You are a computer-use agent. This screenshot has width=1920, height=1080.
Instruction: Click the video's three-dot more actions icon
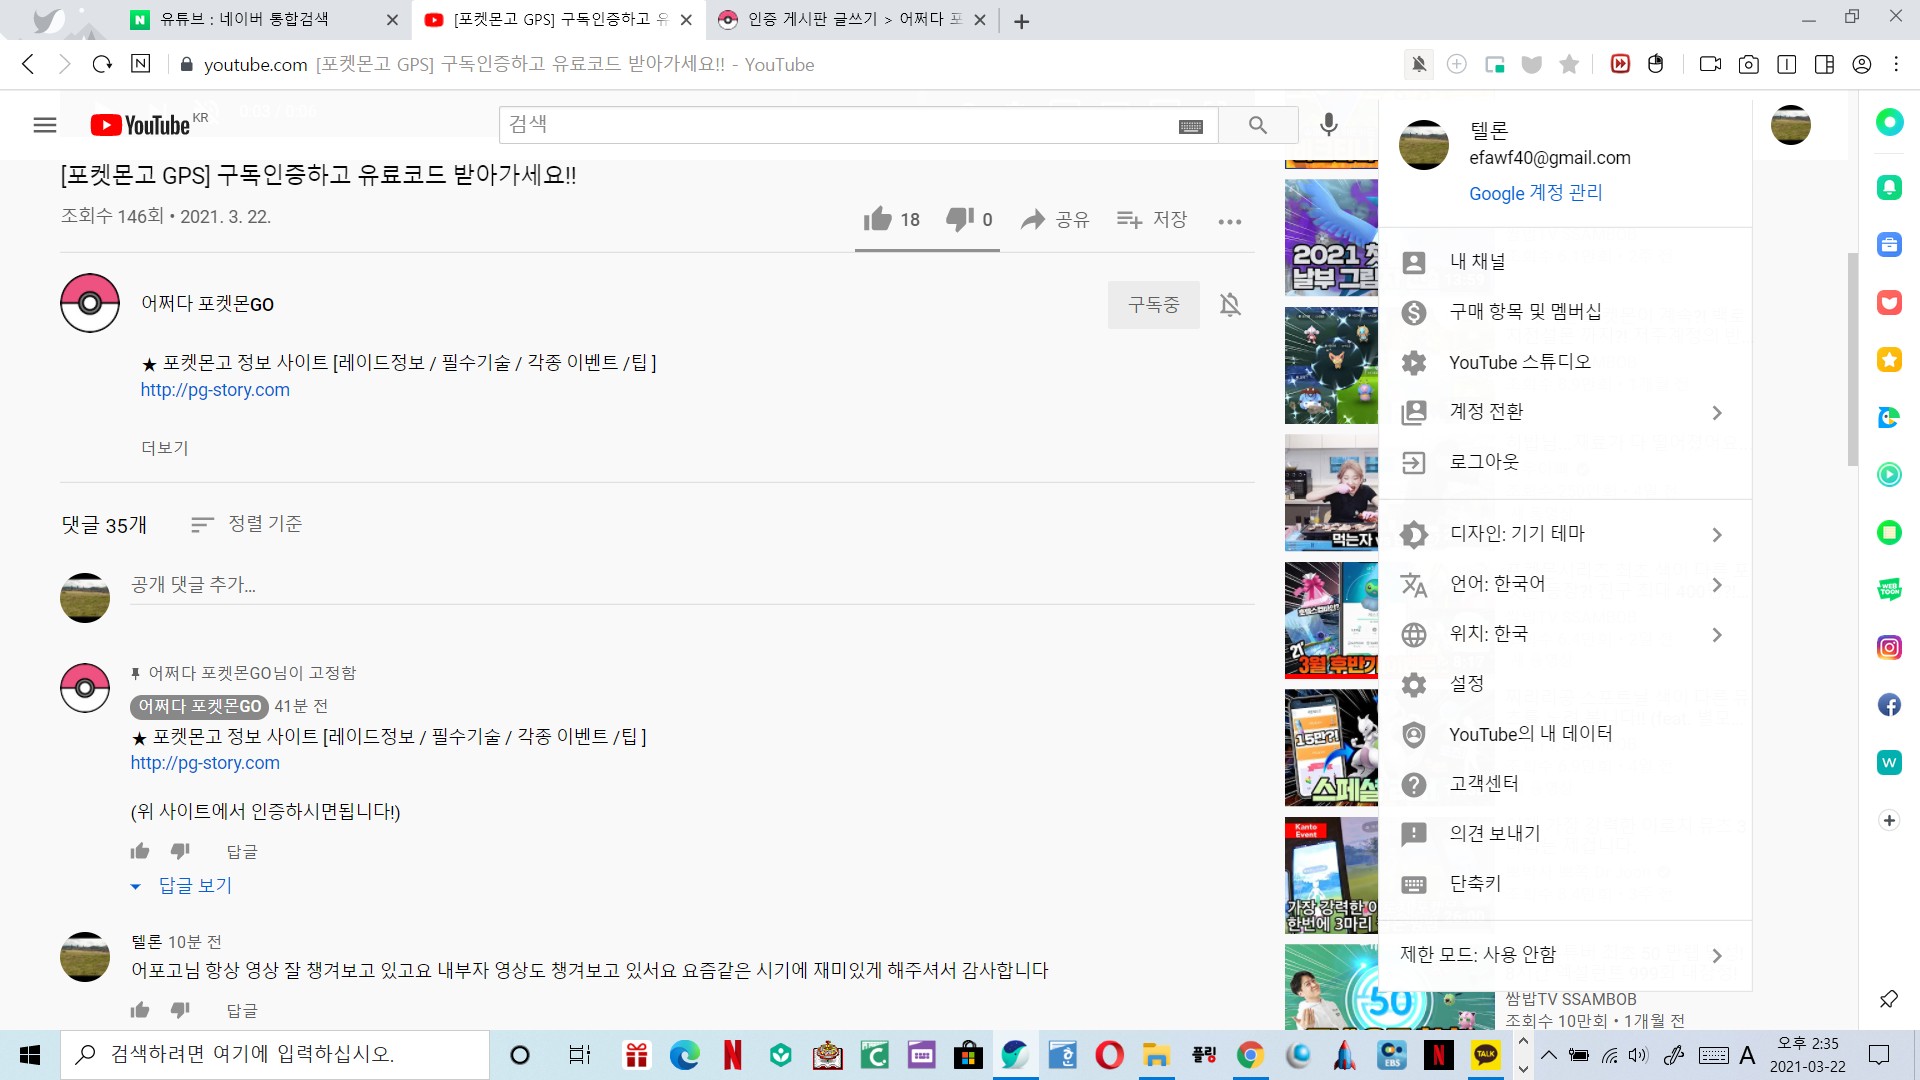1229,221
